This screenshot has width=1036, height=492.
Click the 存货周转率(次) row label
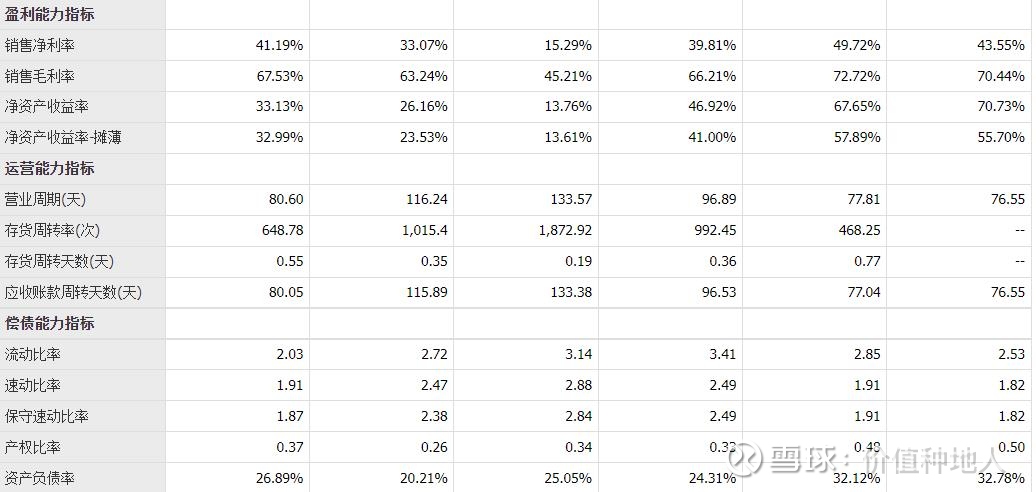point(52,230)
